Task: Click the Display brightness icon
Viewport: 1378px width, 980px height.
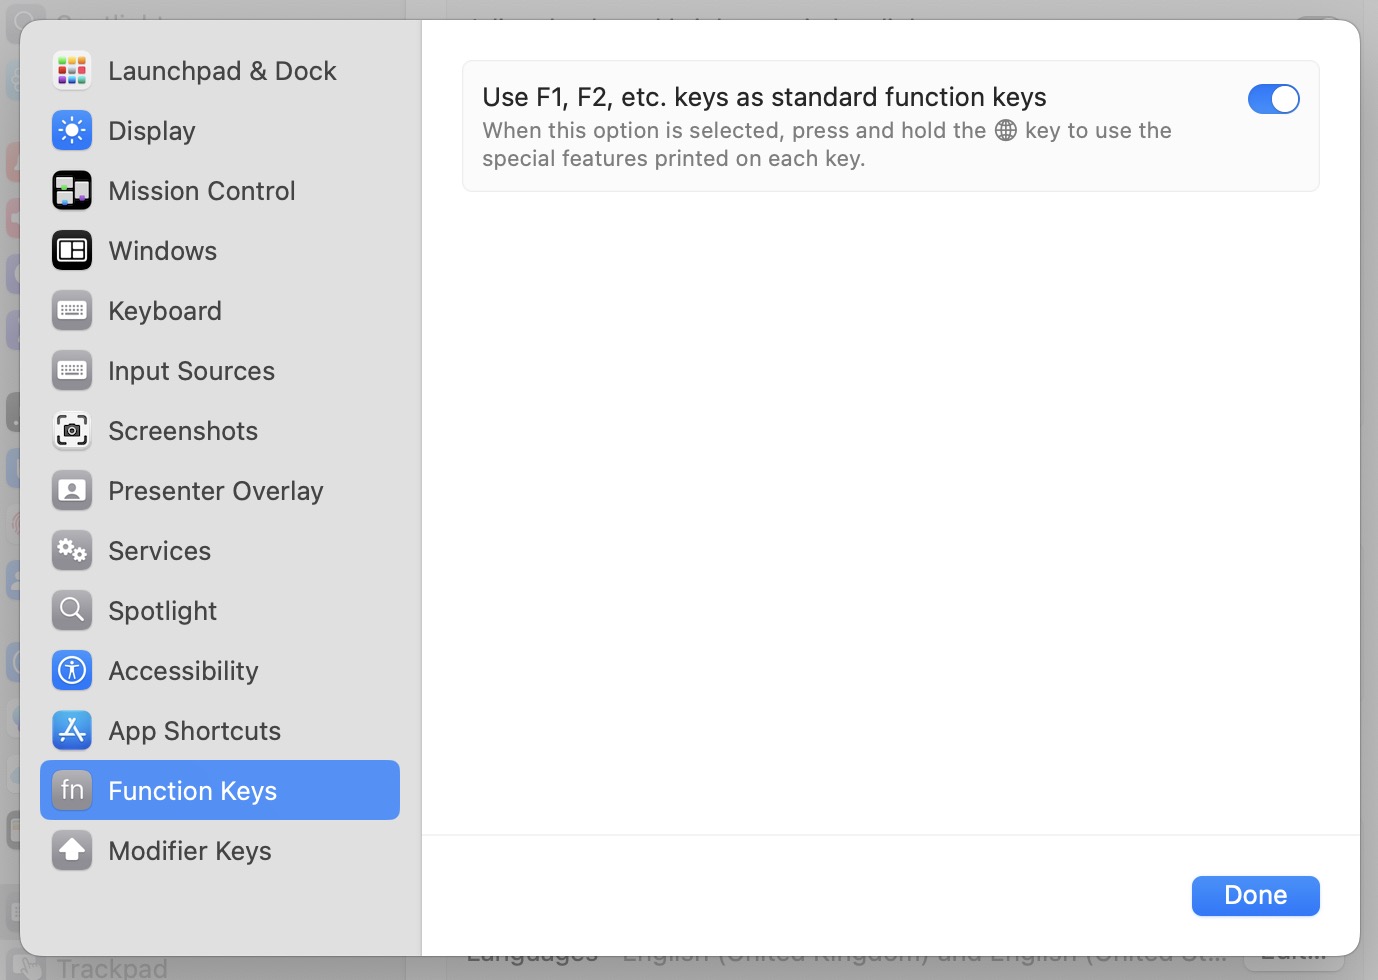Action: pyautogui.click(x=71, y=130)
